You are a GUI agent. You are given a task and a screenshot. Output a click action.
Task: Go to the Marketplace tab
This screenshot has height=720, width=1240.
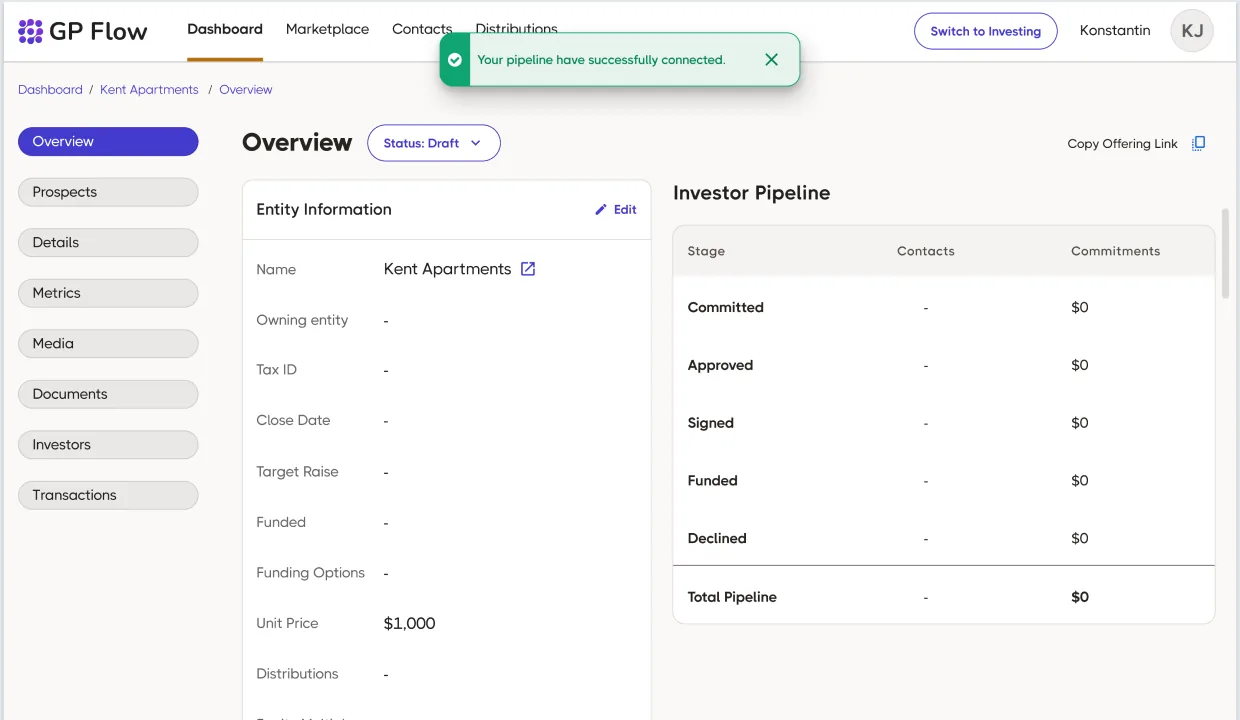327,30
